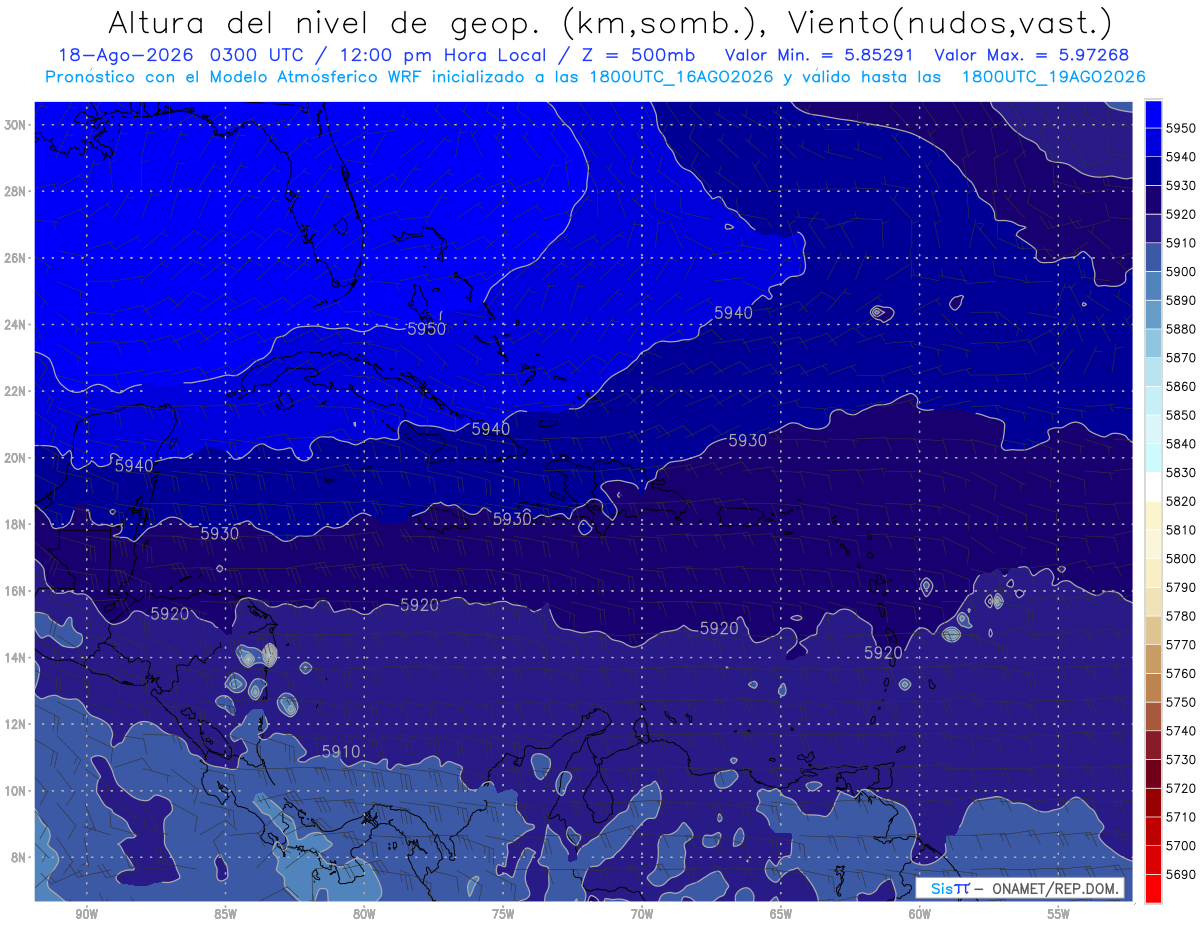Select 'Valor Min. = 5.85291'
1200x927 pixels.
[x=820, y=56]
